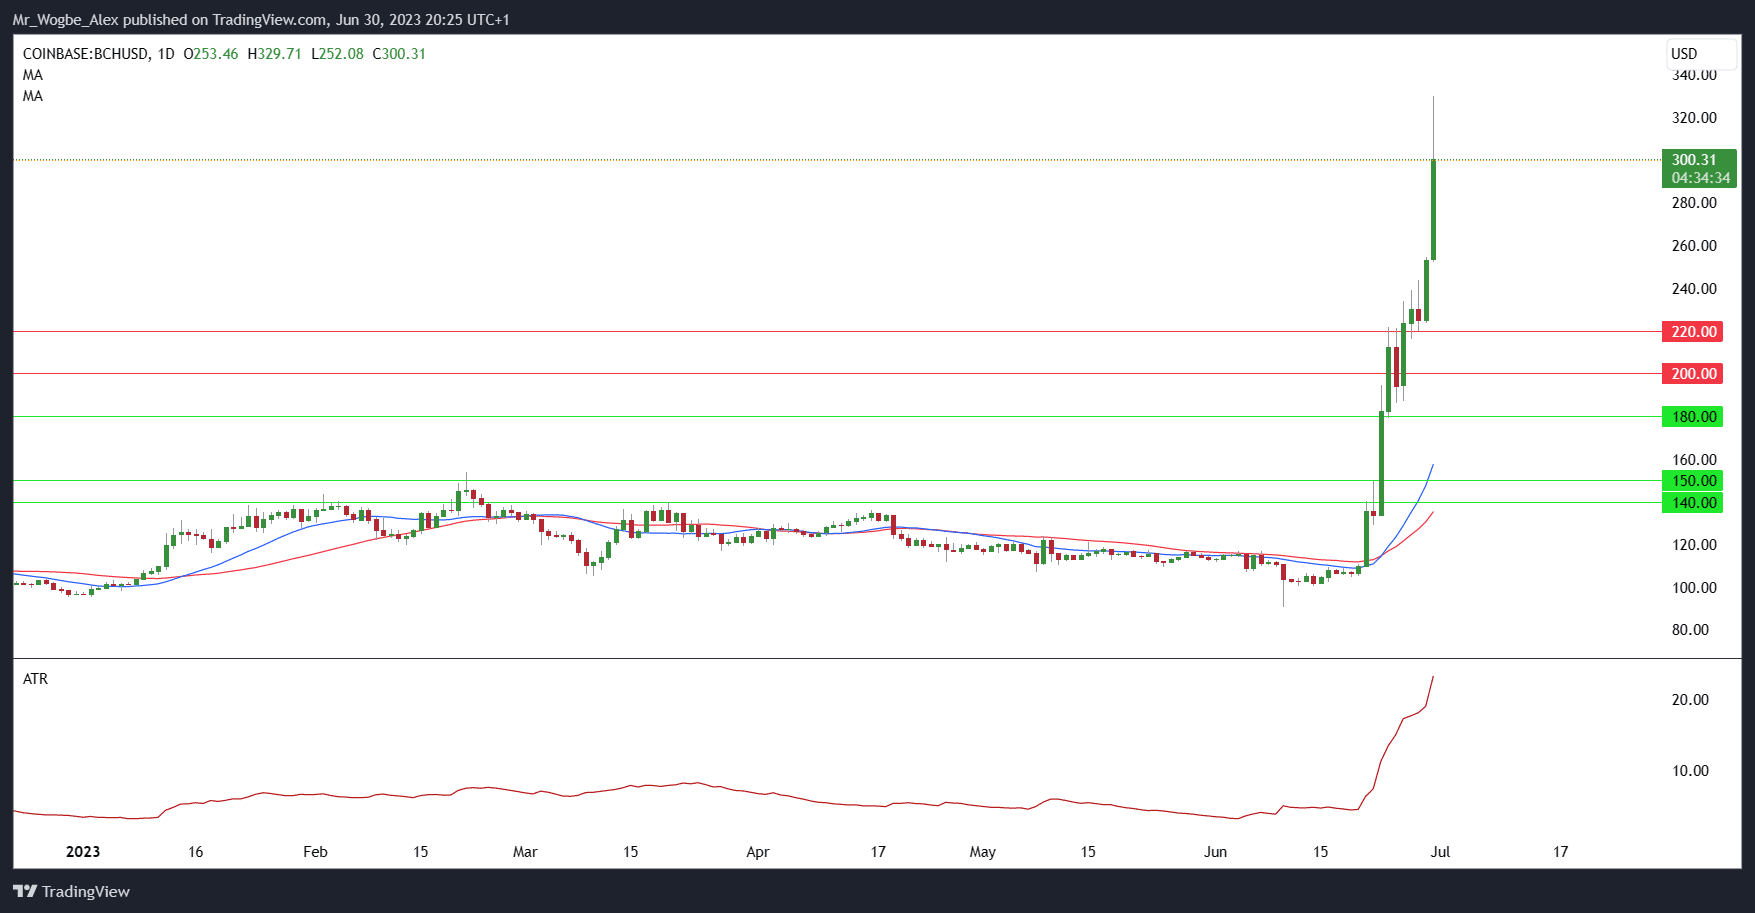Click the 160.00 price axis label

(1694, 460)
